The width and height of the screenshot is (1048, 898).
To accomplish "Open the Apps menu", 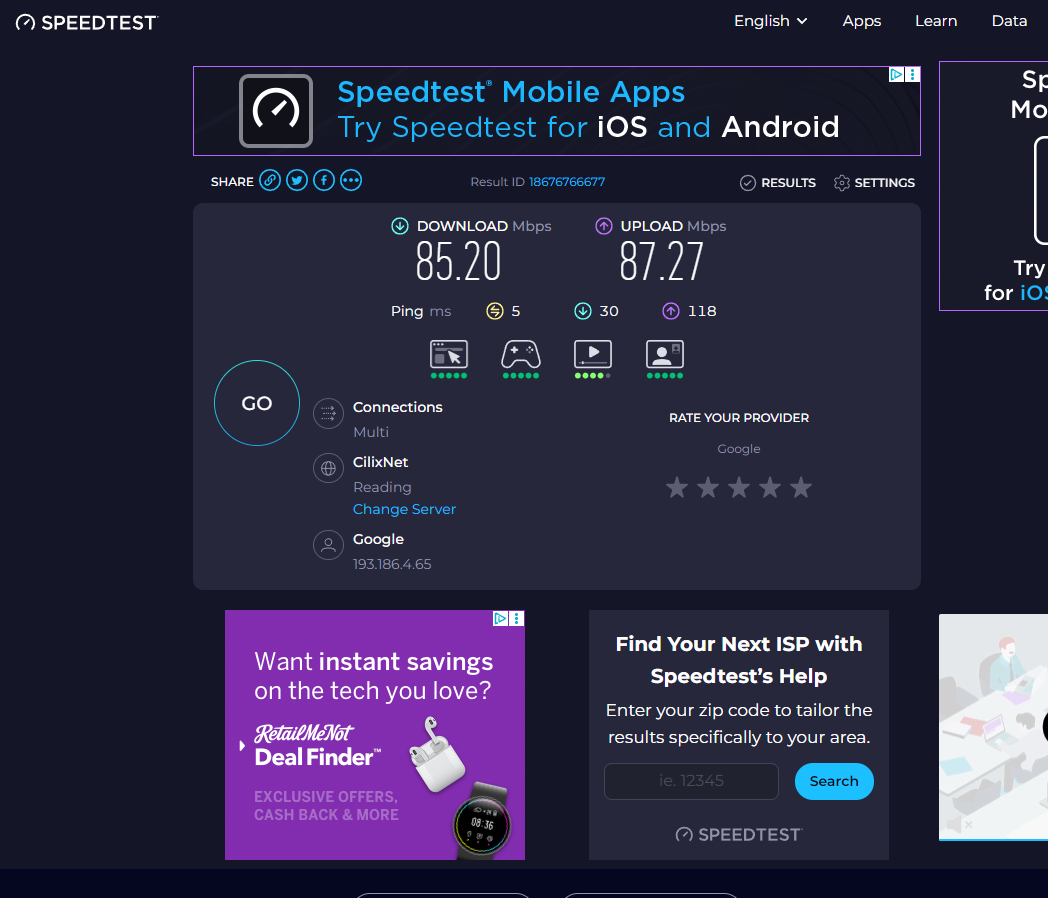I will pyautogui.click(x=862, y=21).
